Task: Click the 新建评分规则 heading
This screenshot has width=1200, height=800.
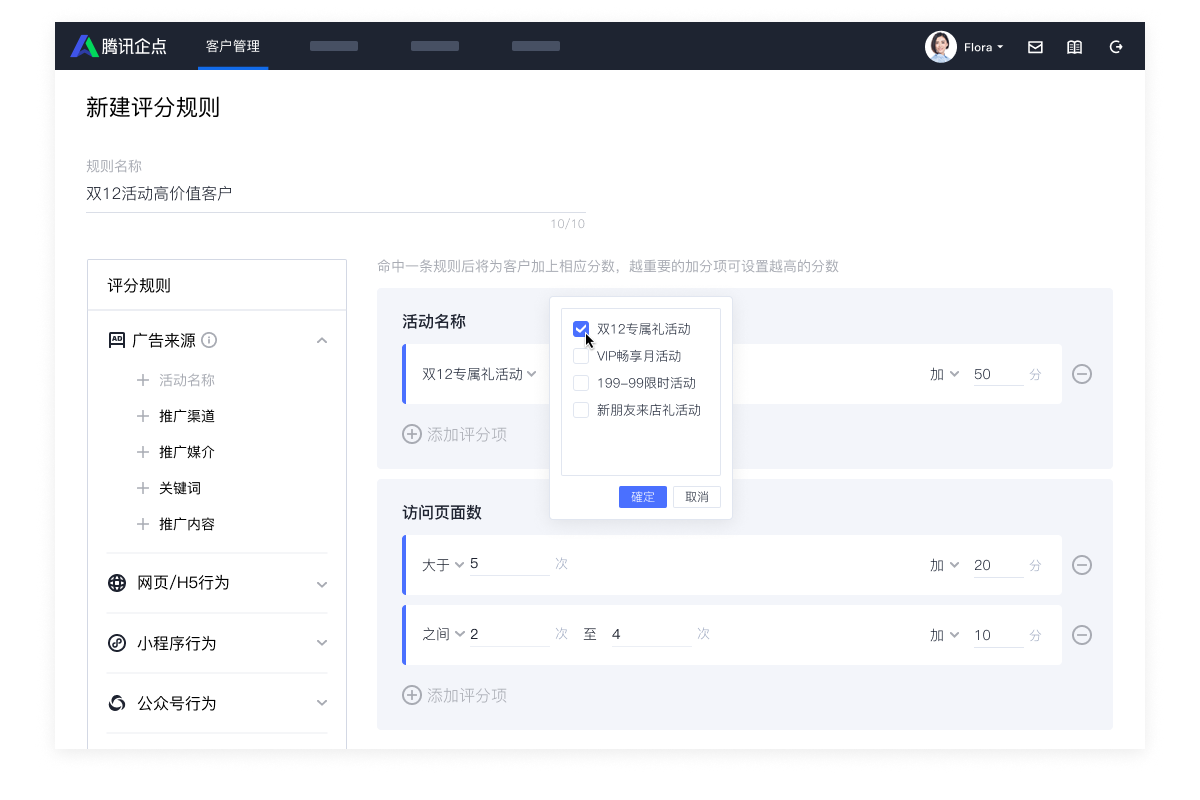Action: pyautogui.click(x=153, y=108)
